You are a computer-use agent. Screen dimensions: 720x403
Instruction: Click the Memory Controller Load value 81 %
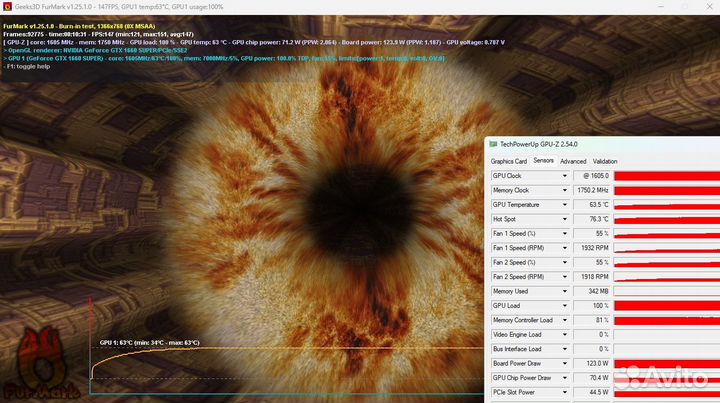click(592, 320)
